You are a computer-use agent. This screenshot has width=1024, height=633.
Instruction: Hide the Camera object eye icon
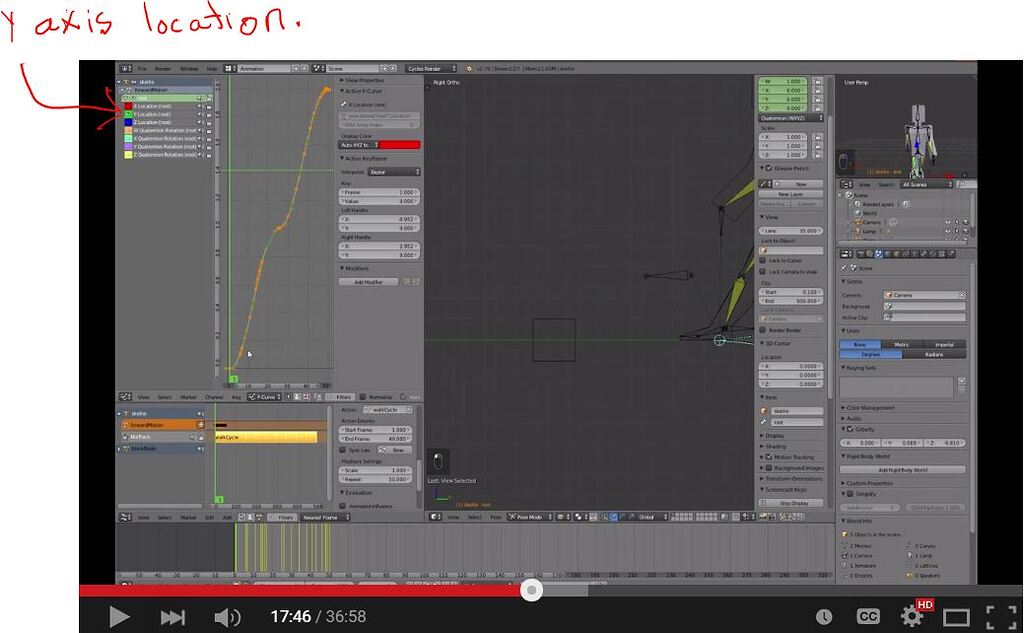pos(948,222)
